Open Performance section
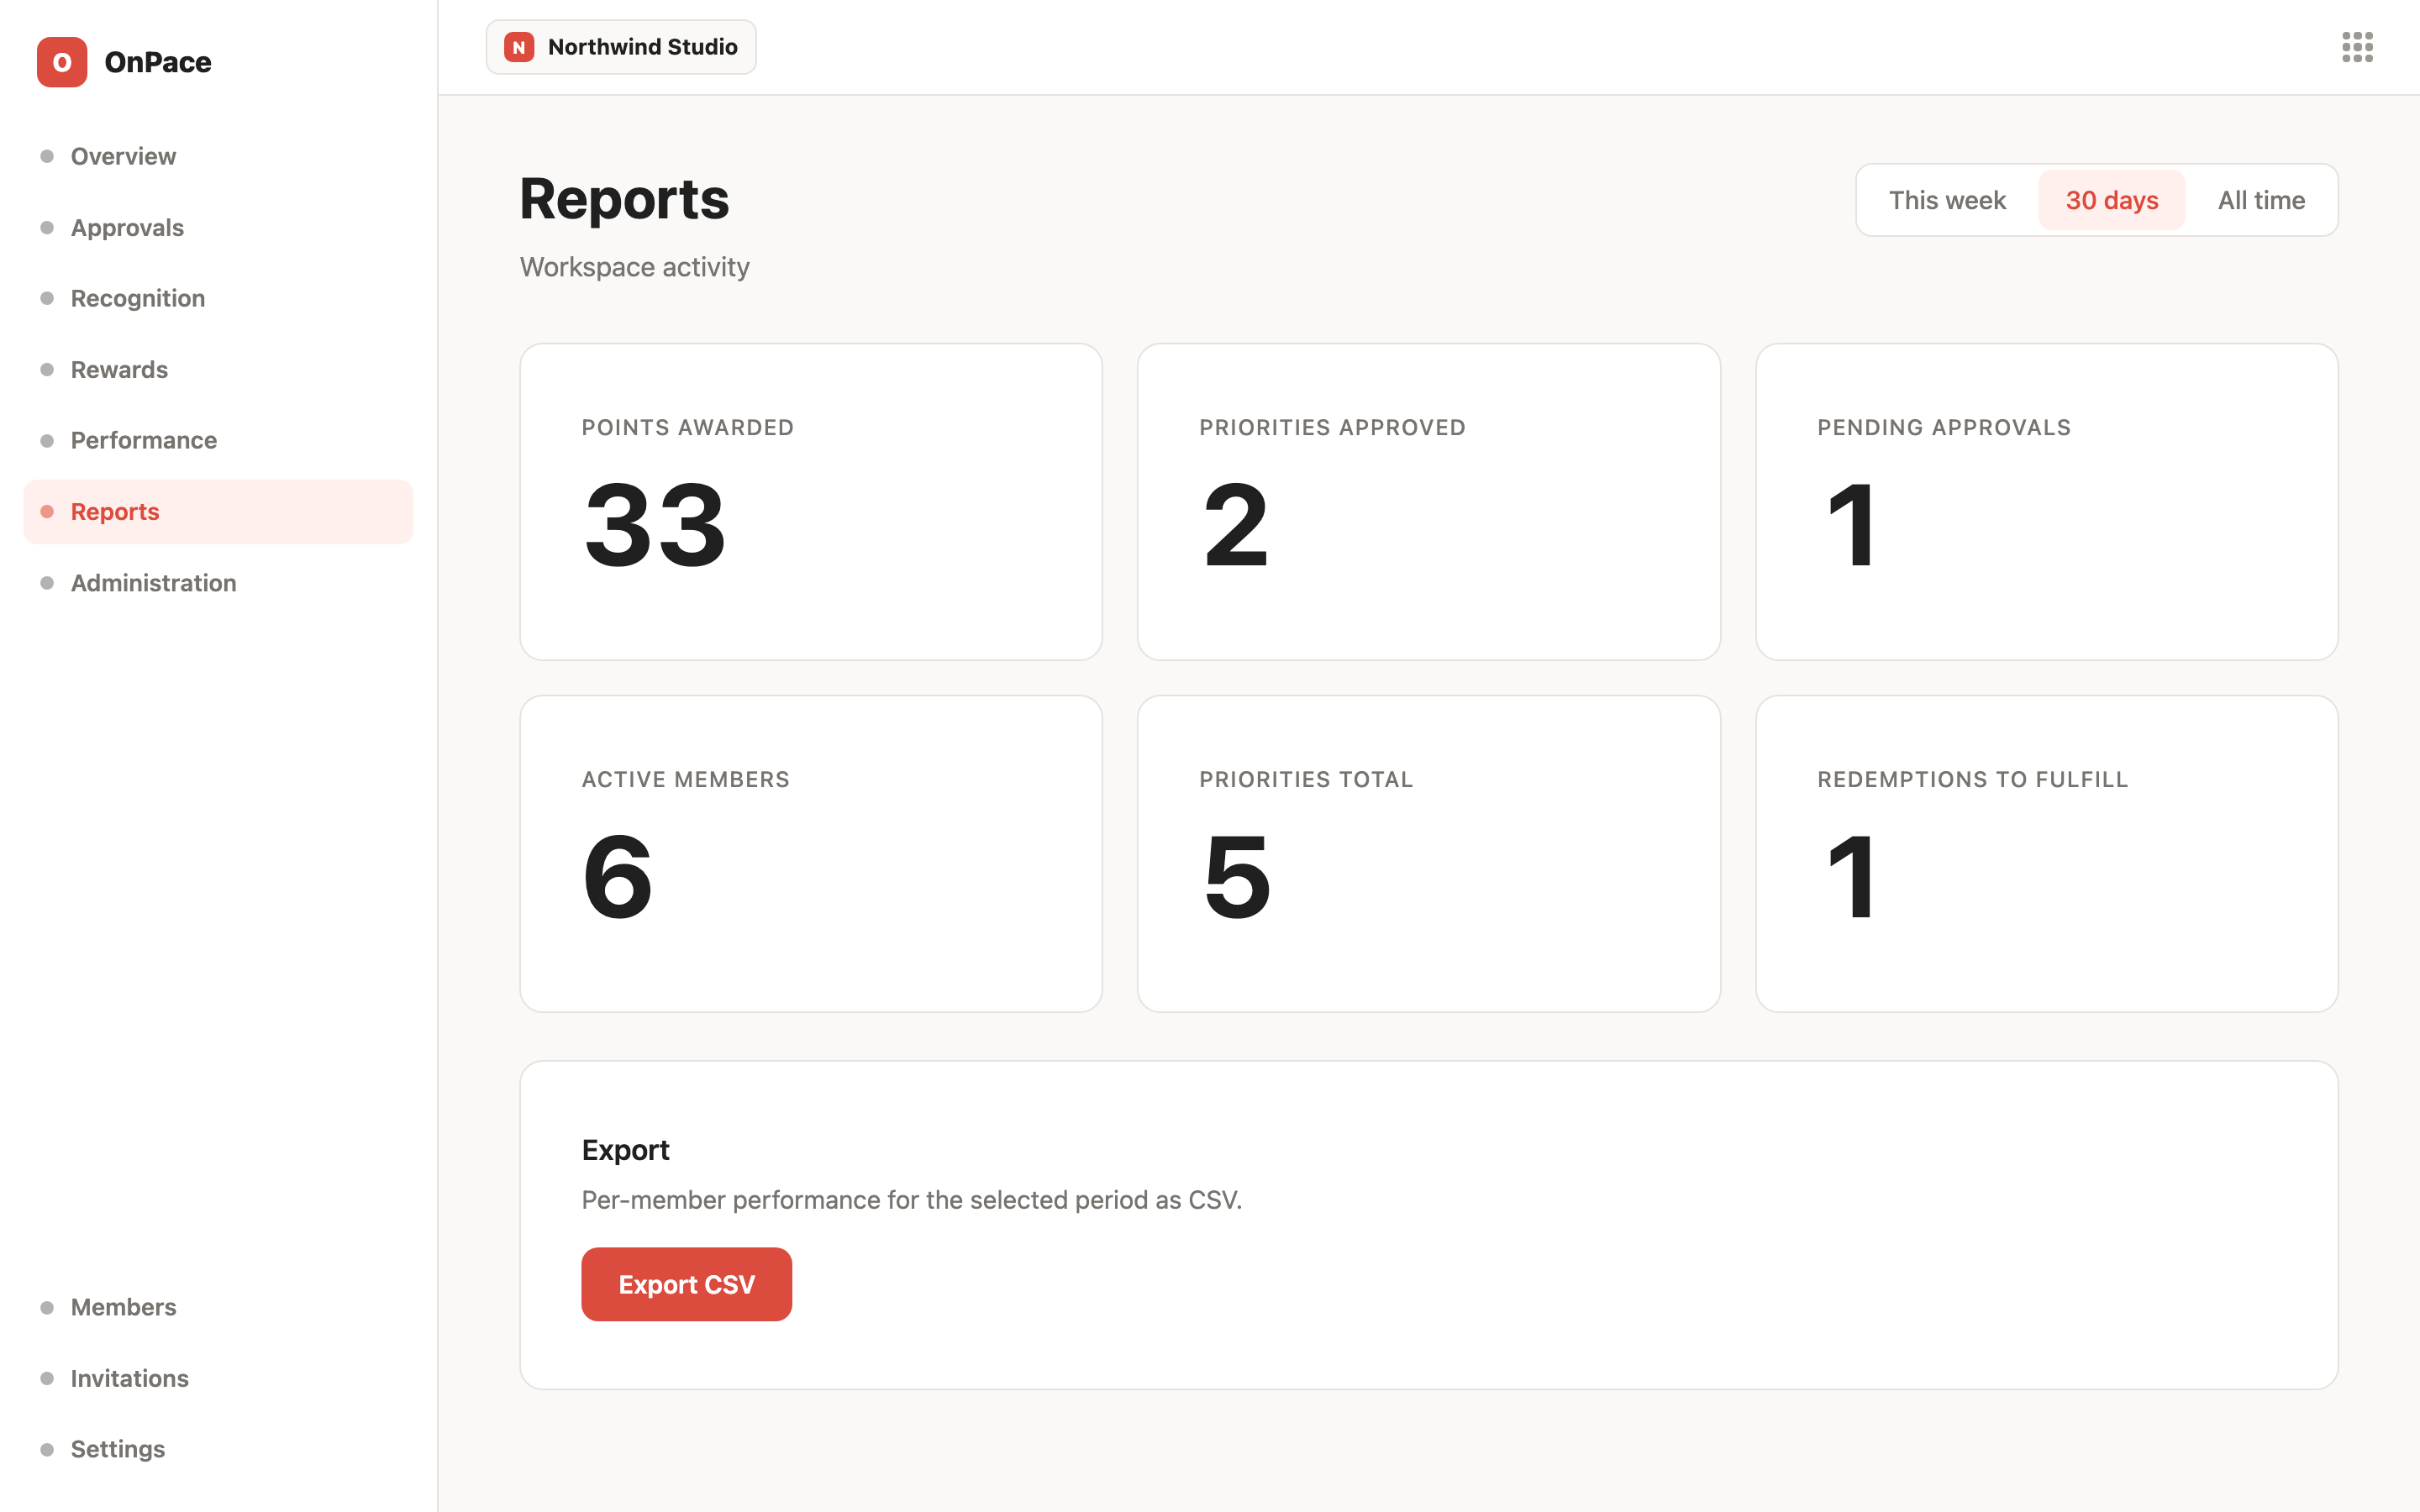Viewport: 2420px width, 1512px height. pyautogui.click(x=218, y=440)
